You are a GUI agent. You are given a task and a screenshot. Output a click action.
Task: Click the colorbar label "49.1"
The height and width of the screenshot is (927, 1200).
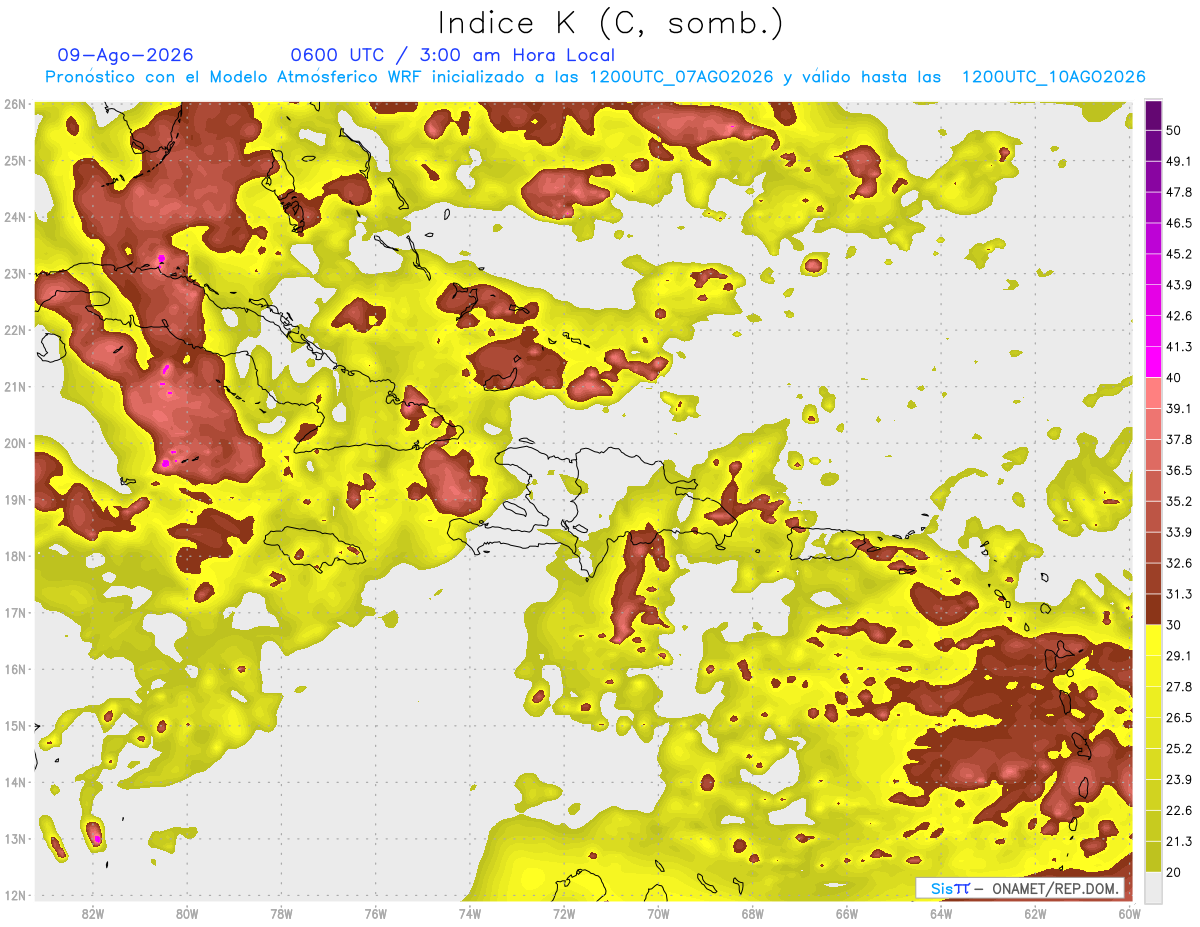pos(1179,161)
